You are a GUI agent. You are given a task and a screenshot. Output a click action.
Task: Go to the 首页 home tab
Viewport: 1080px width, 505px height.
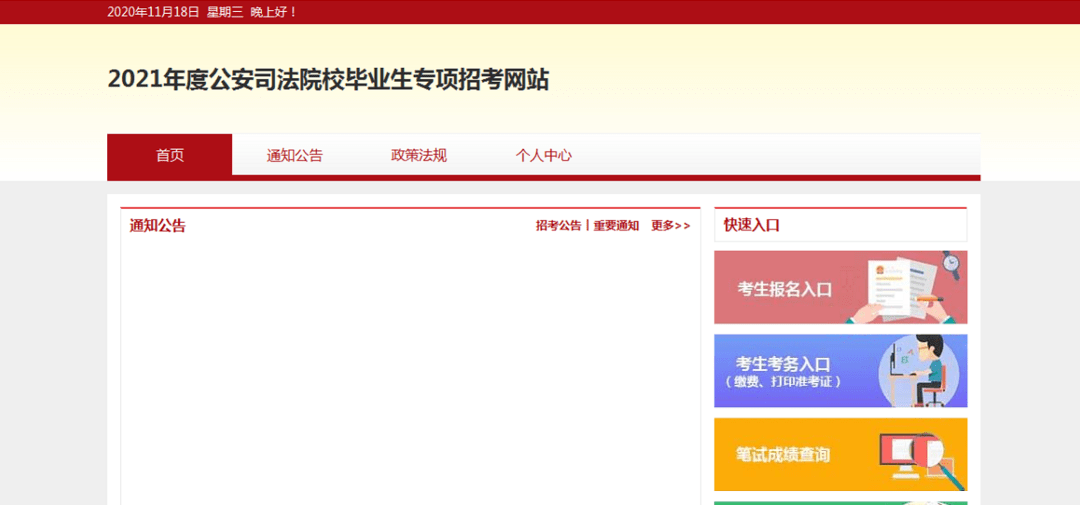coord(170,155)
